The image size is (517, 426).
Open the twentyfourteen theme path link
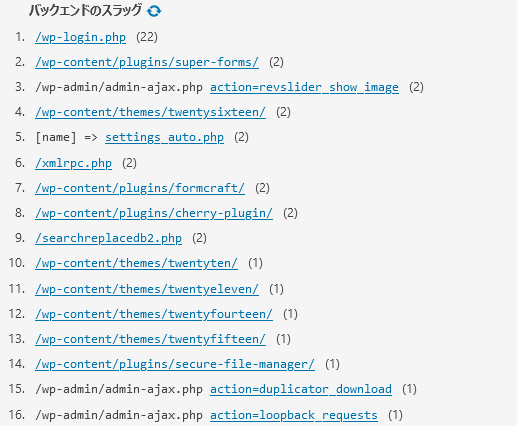(x=154, y=314)
